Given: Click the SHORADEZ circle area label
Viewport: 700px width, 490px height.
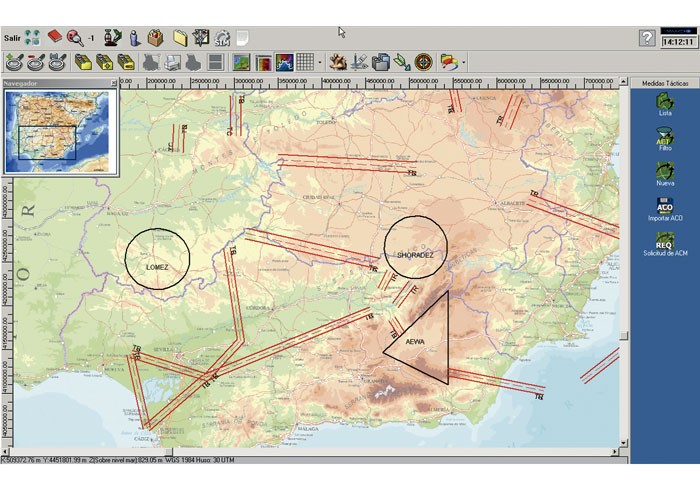Looking at the screenshot, I should pyautogui.click(x=415, y=255).
